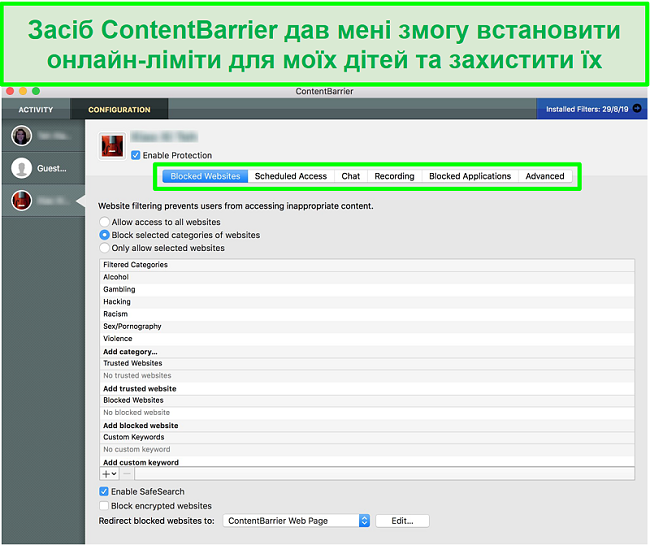Image resolution: width=650 pixels, height=545 pixels.
Task: Select the woman's user avatar in sidebar
Action: (x=22, y=136)
